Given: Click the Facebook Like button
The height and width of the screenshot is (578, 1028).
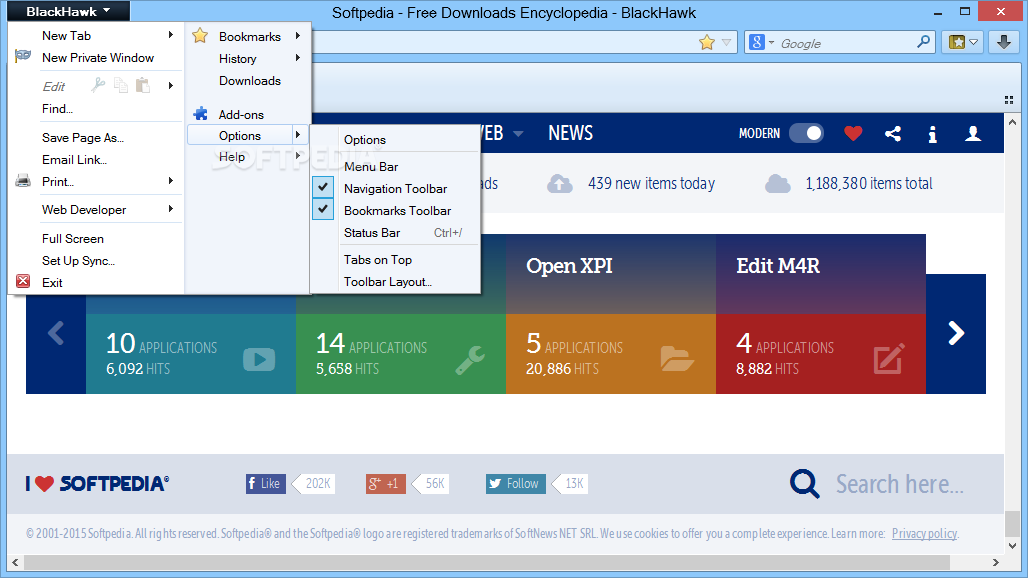Looking at the screenshot, I should pos(266,484).
